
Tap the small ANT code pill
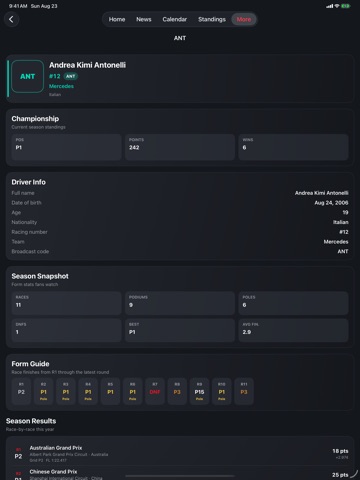tap(70, 76)
